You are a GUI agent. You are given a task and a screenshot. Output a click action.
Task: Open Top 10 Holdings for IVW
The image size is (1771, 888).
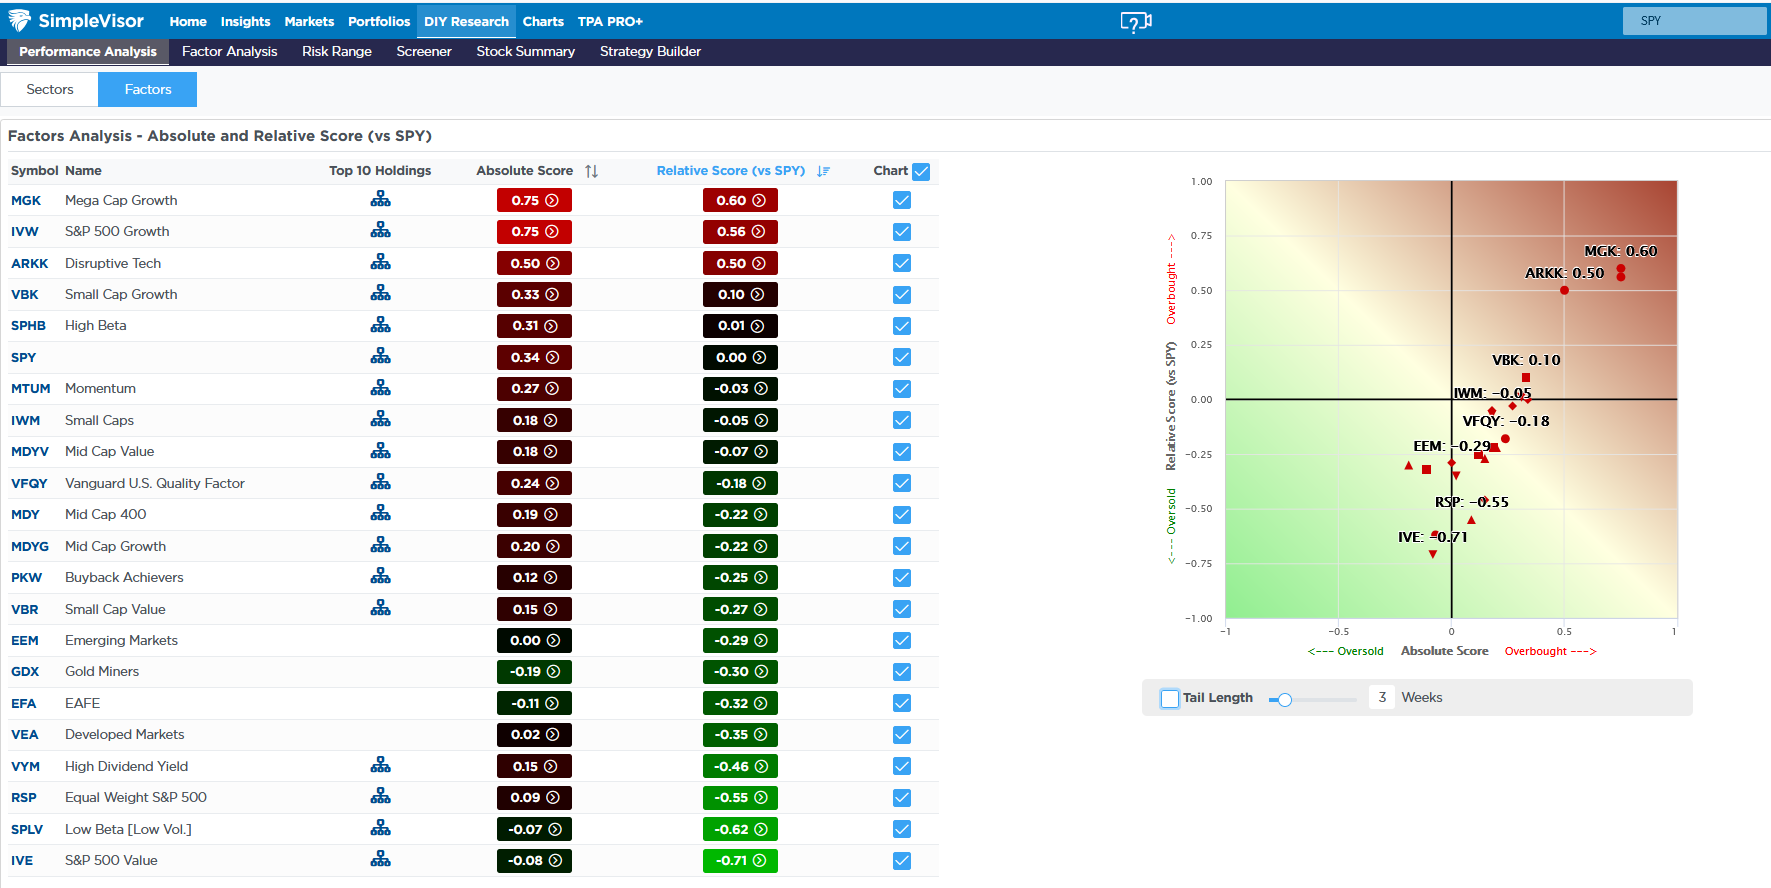point(380,230)
